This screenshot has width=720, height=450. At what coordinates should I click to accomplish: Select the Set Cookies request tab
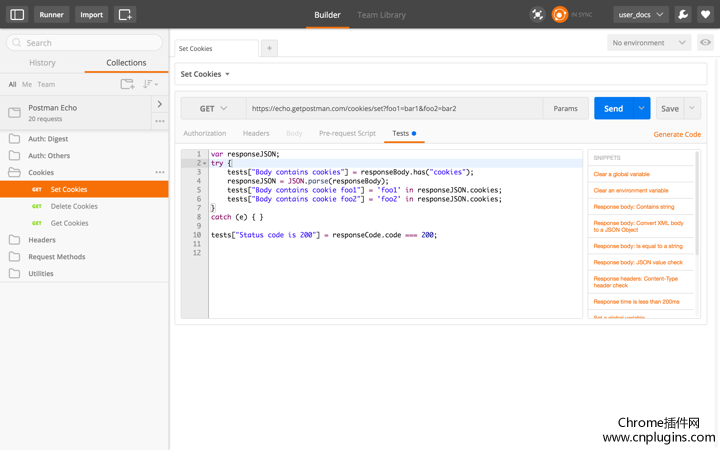(216, 48)
